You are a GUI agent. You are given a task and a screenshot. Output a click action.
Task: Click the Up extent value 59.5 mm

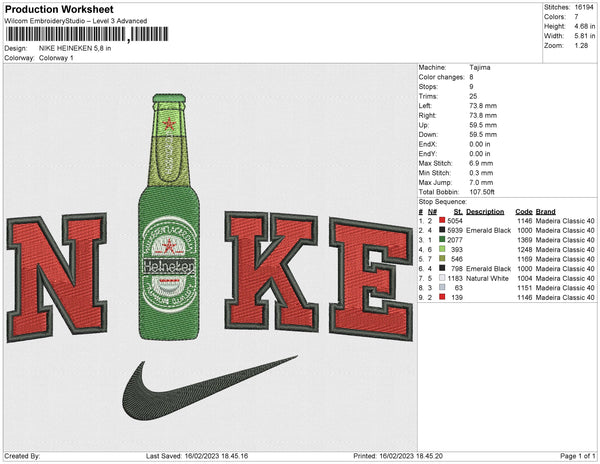point(483,125)
